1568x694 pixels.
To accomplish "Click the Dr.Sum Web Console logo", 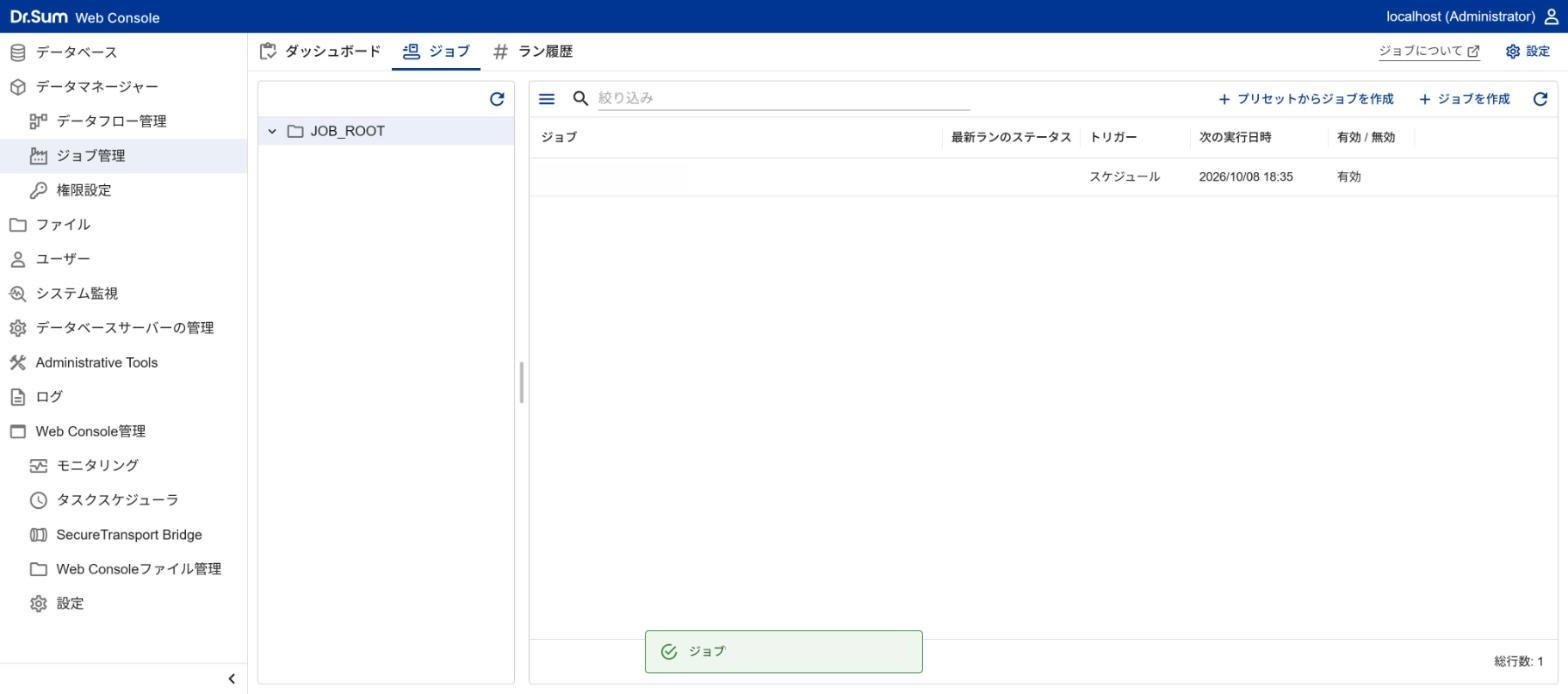I will point(85,17).
